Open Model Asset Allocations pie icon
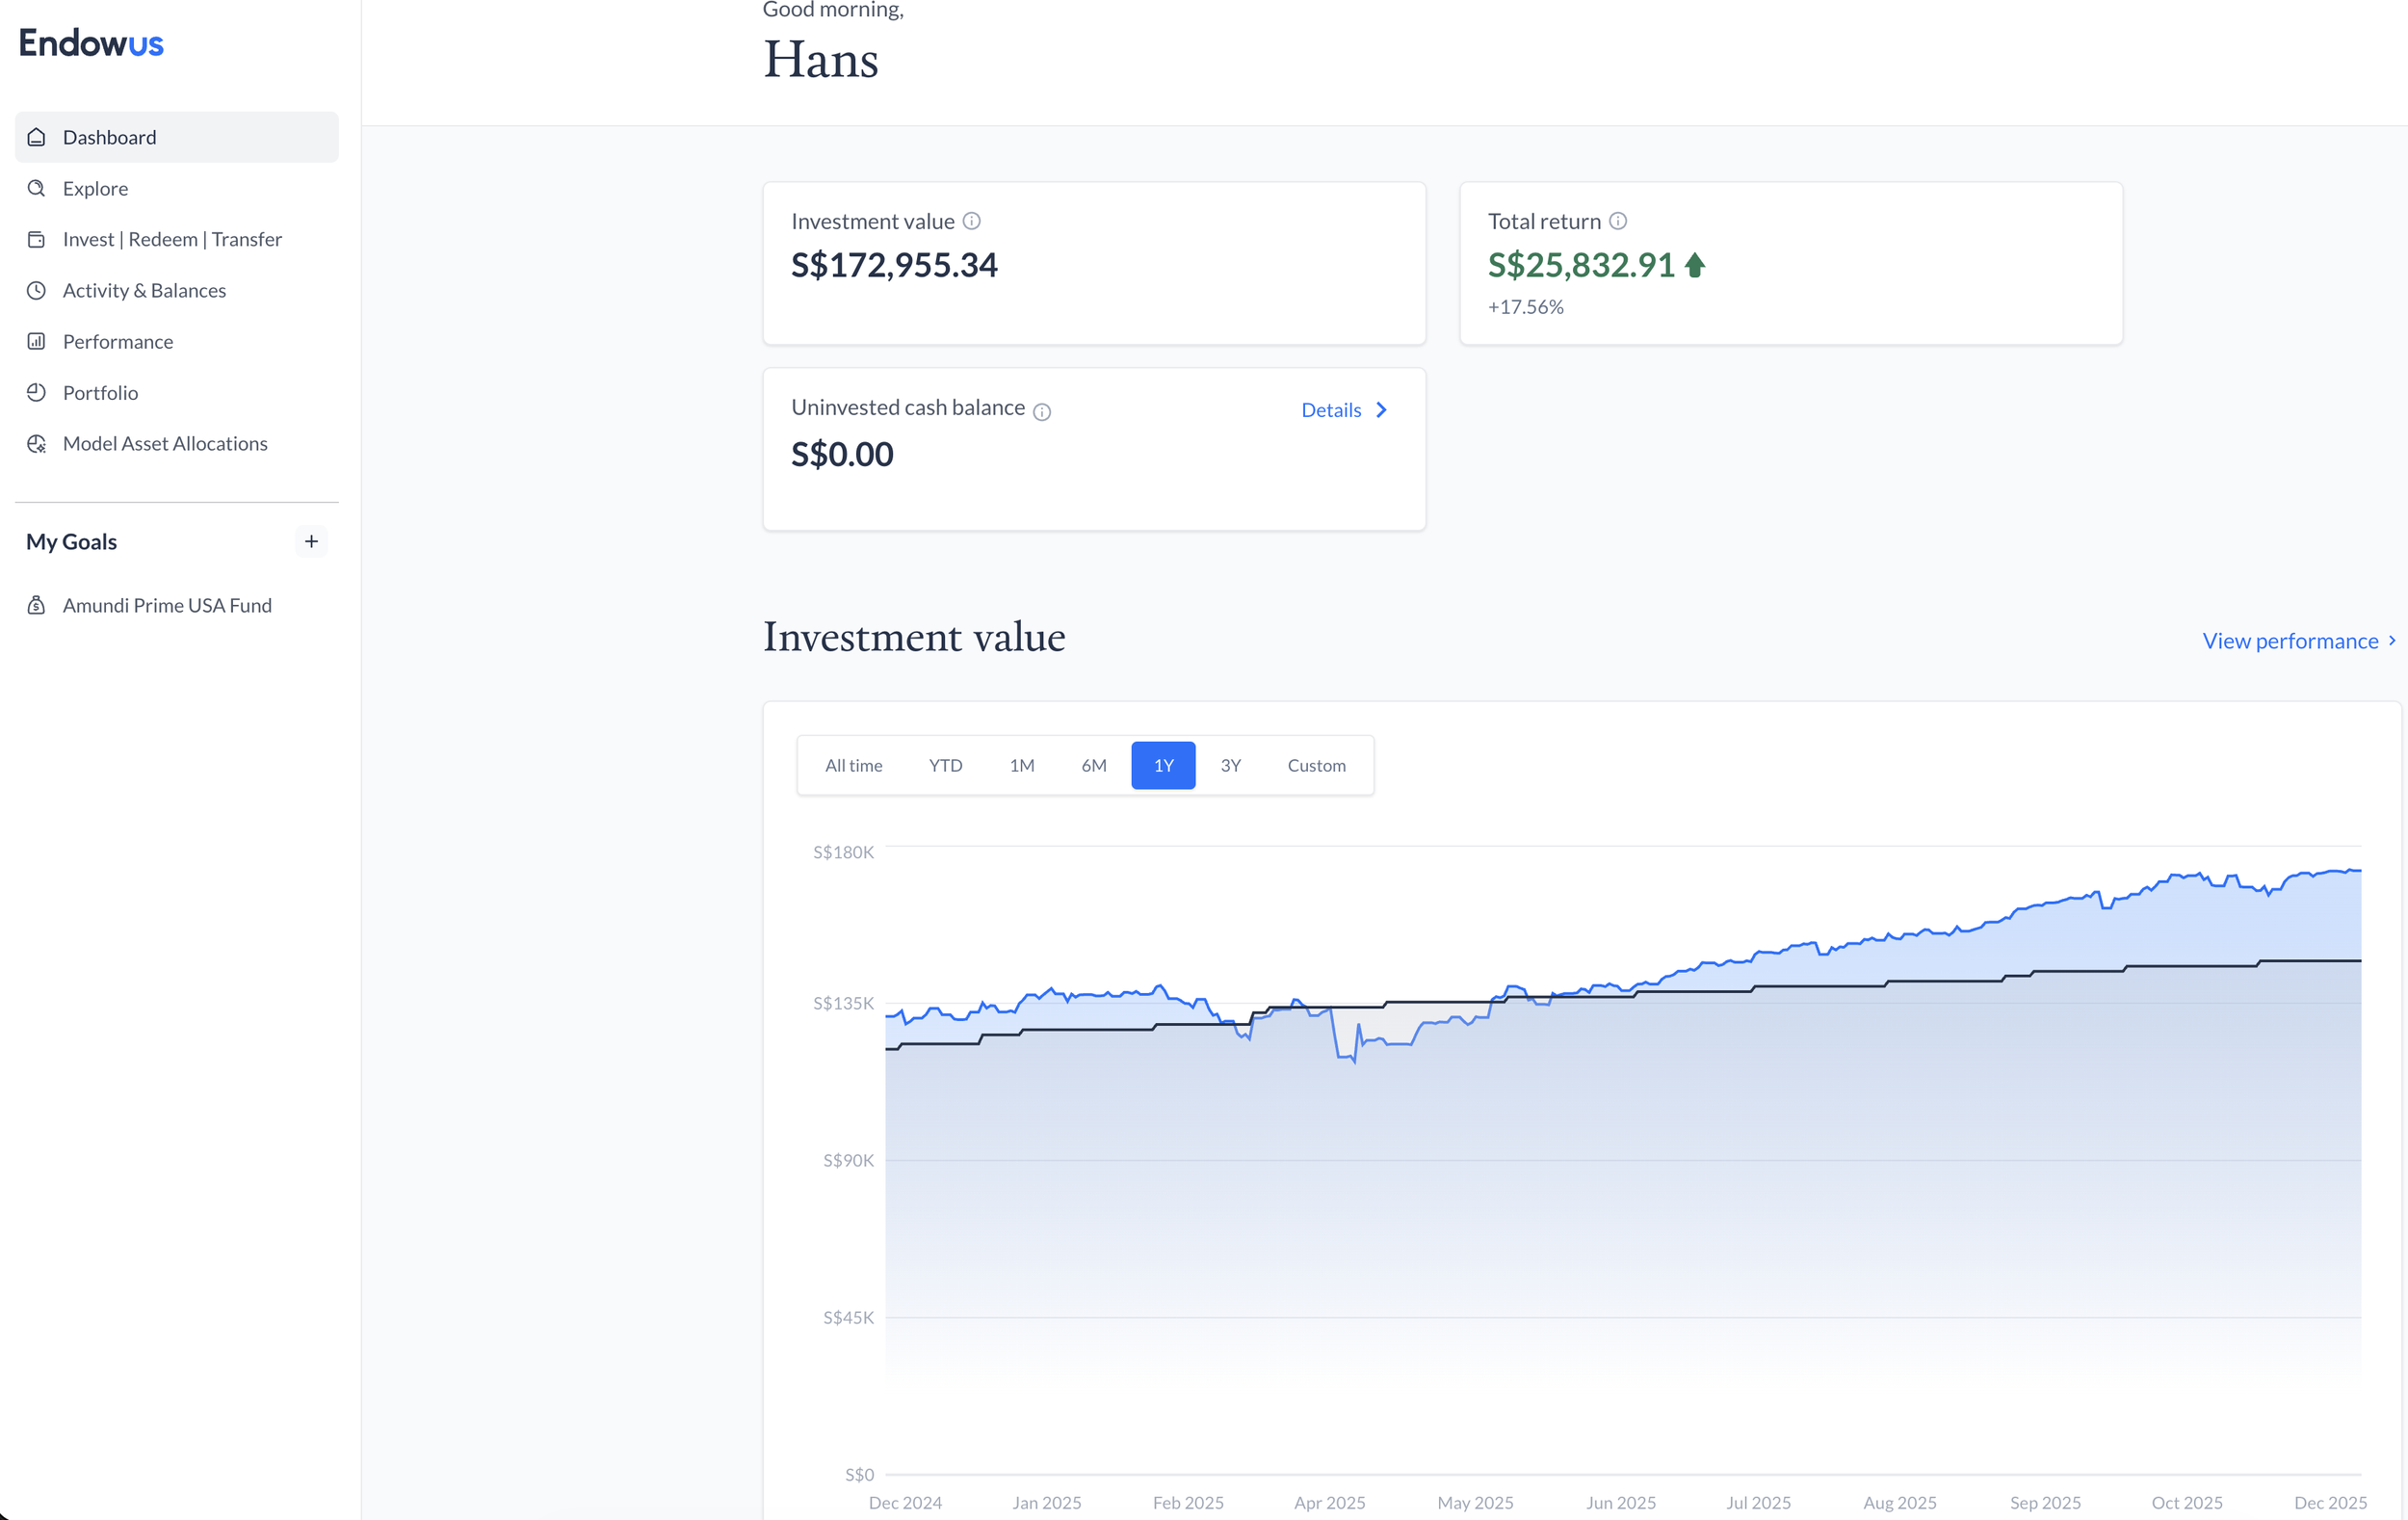 36,443
